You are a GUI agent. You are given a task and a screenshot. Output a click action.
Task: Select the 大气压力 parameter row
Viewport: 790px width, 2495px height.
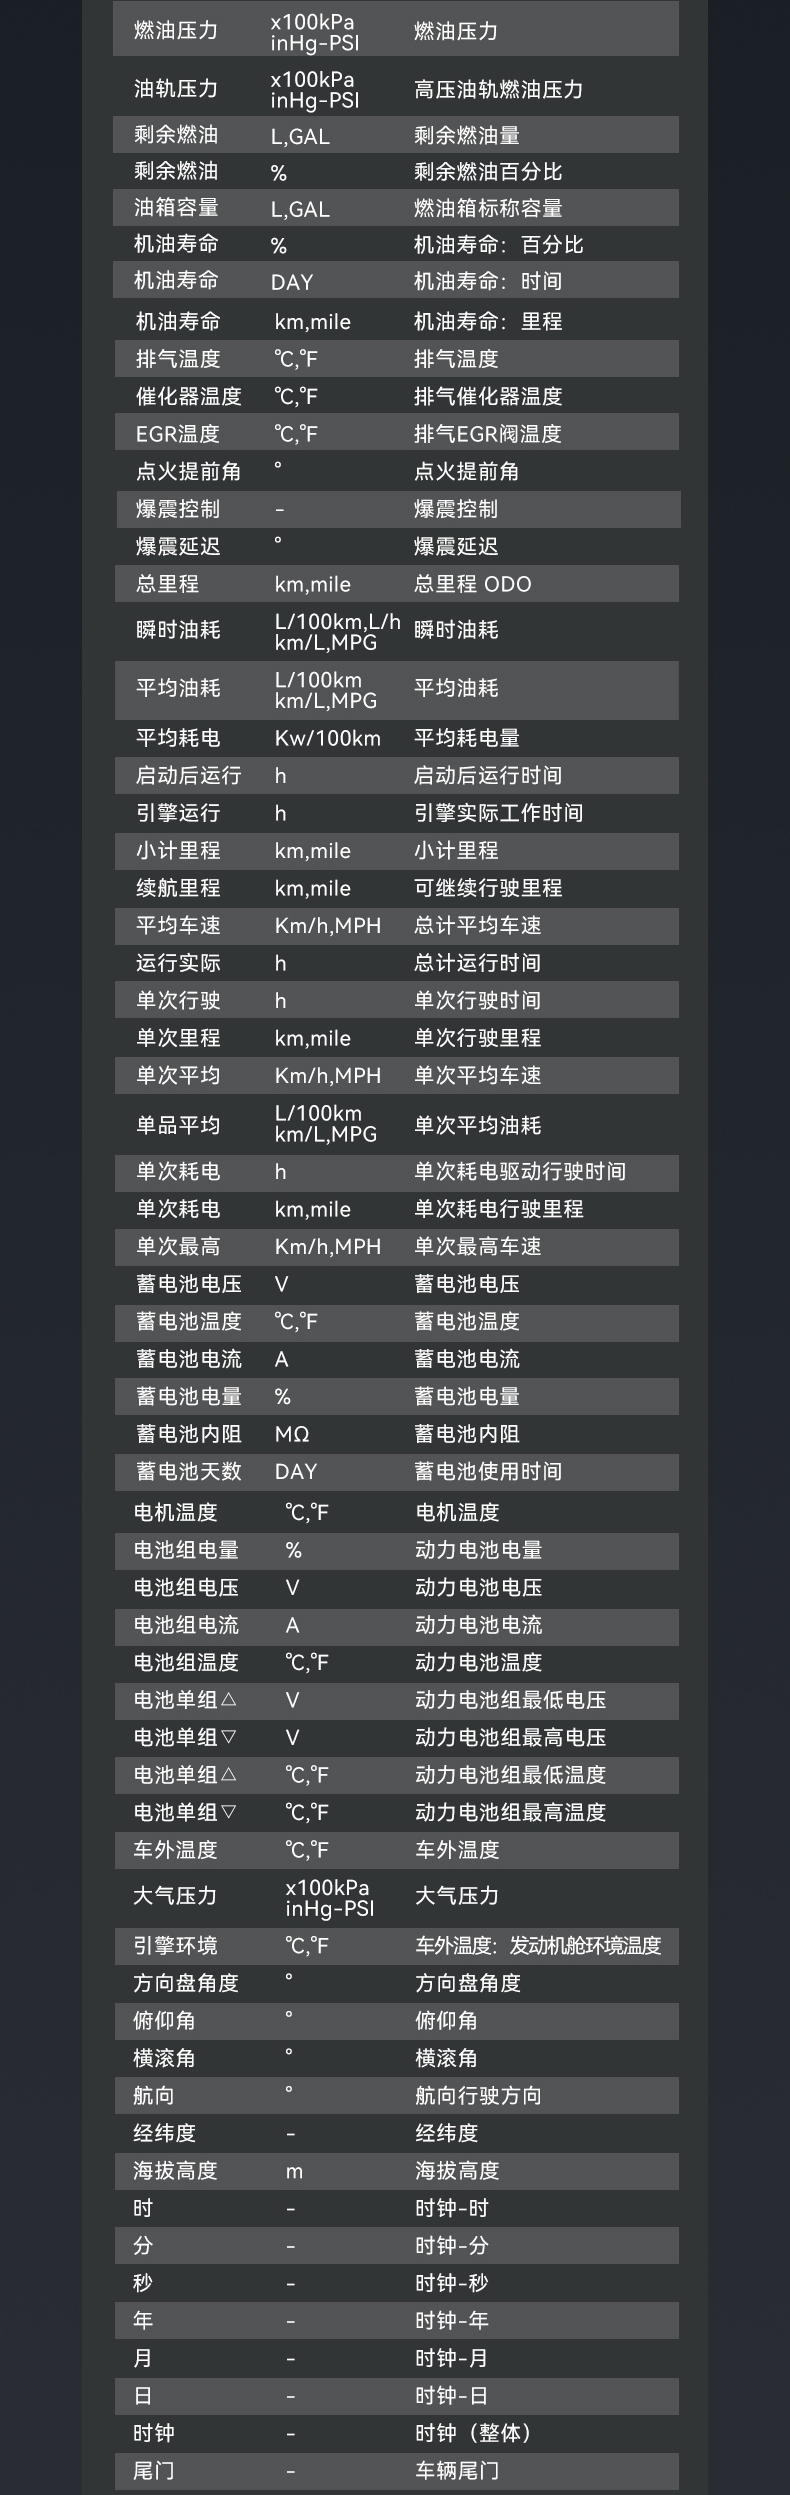(x=396, y=1897)
